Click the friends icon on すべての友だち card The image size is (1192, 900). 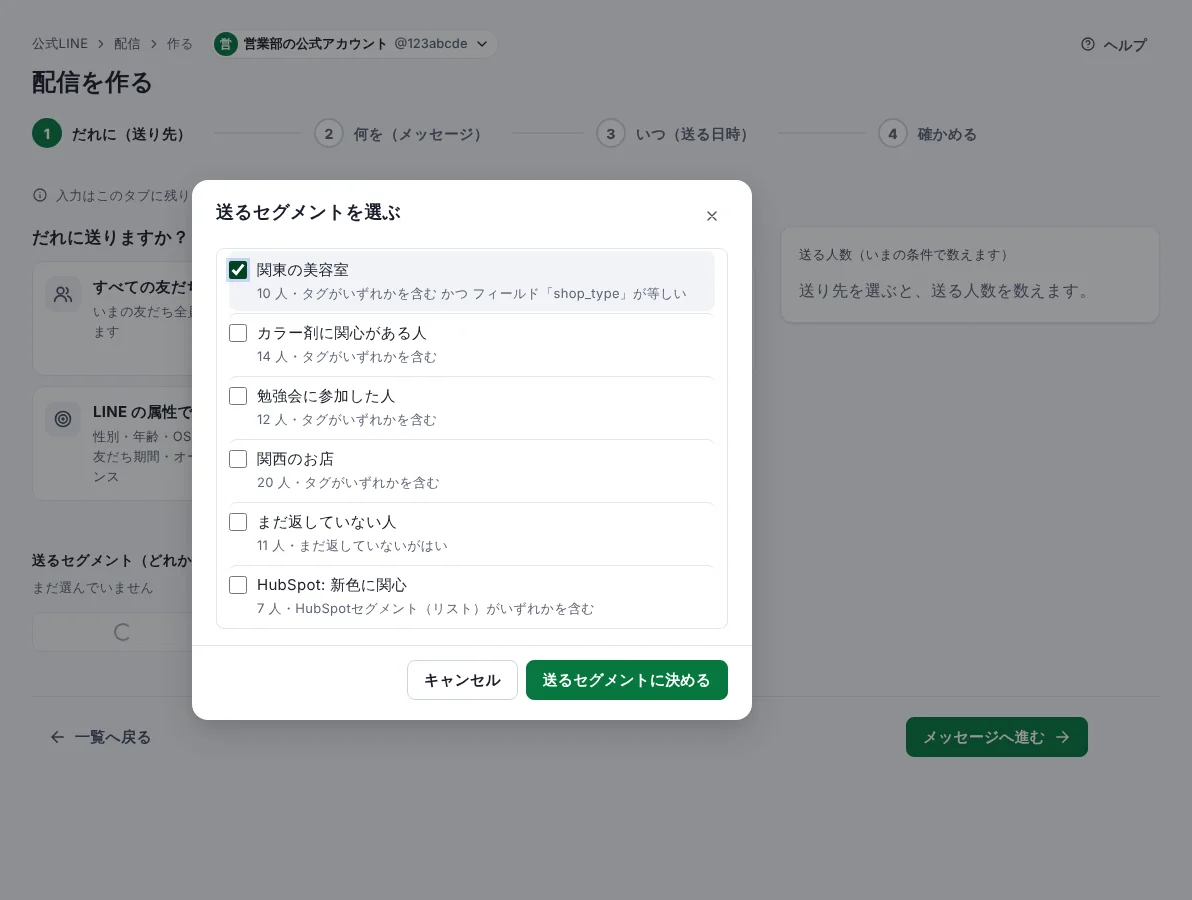(63, 294)
